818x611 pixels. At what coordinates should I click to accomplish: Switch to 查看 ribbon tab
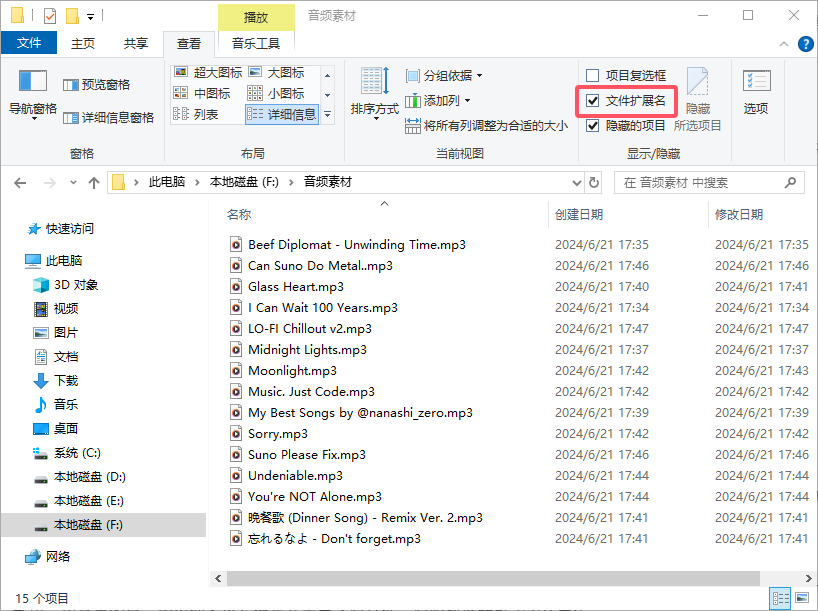pos(189,44)
